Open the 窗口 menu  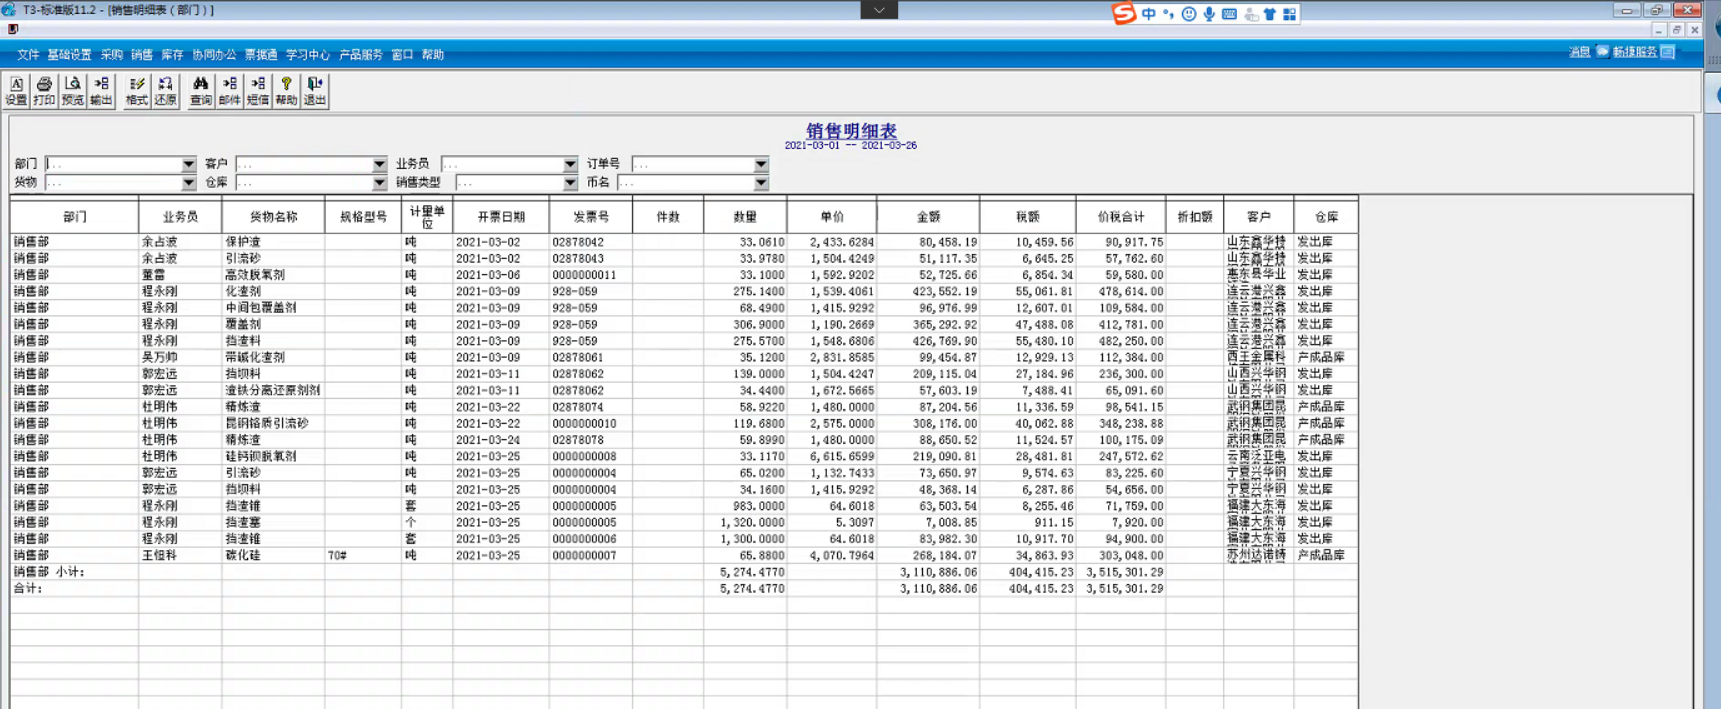click(402, 55)
